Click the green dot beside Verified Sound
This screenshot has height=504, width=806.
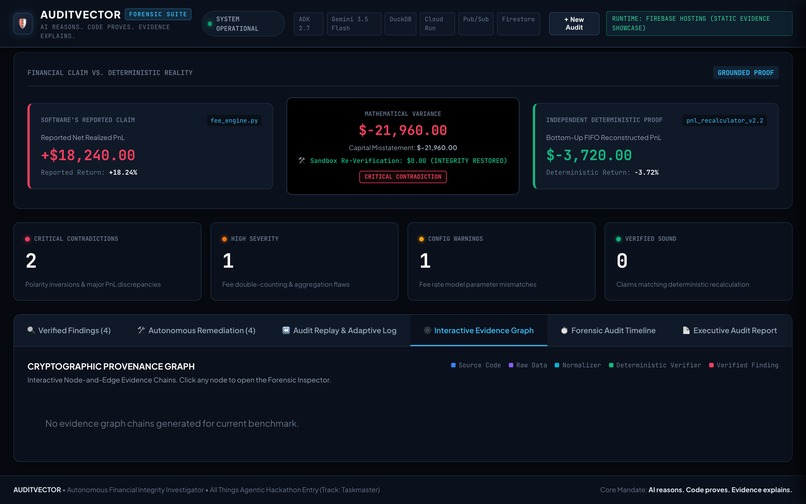618,239
